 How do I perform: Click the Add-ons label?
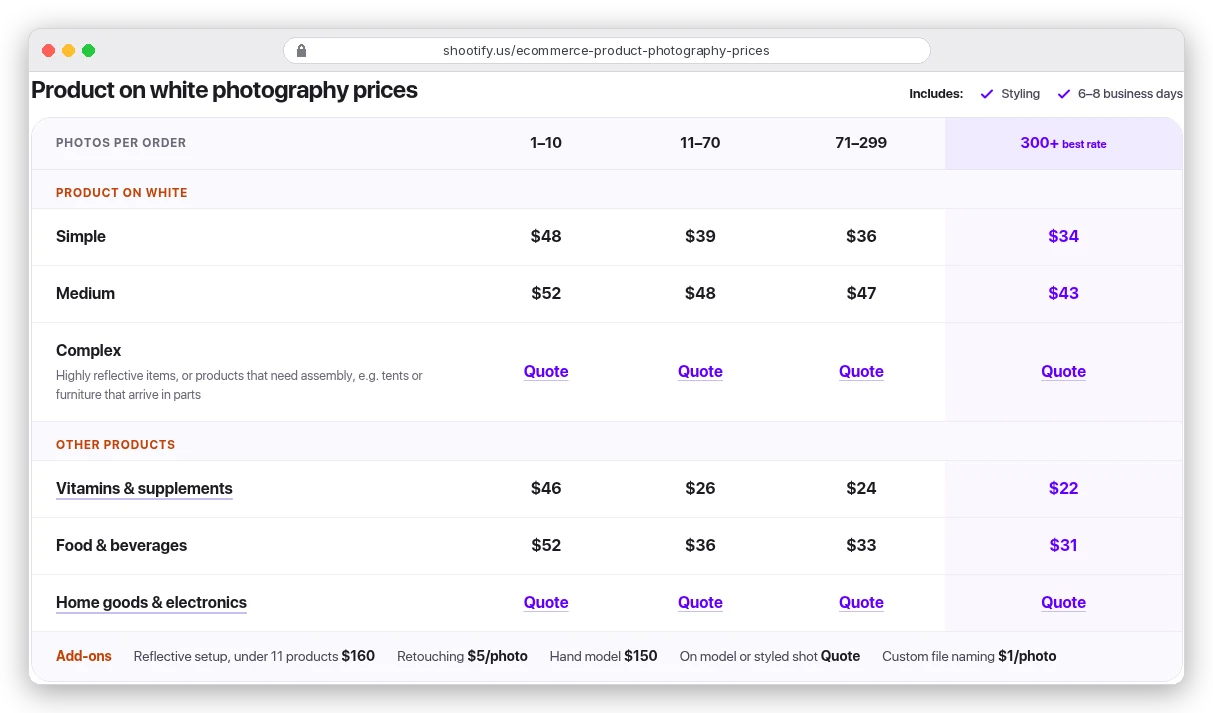[84, 656]
